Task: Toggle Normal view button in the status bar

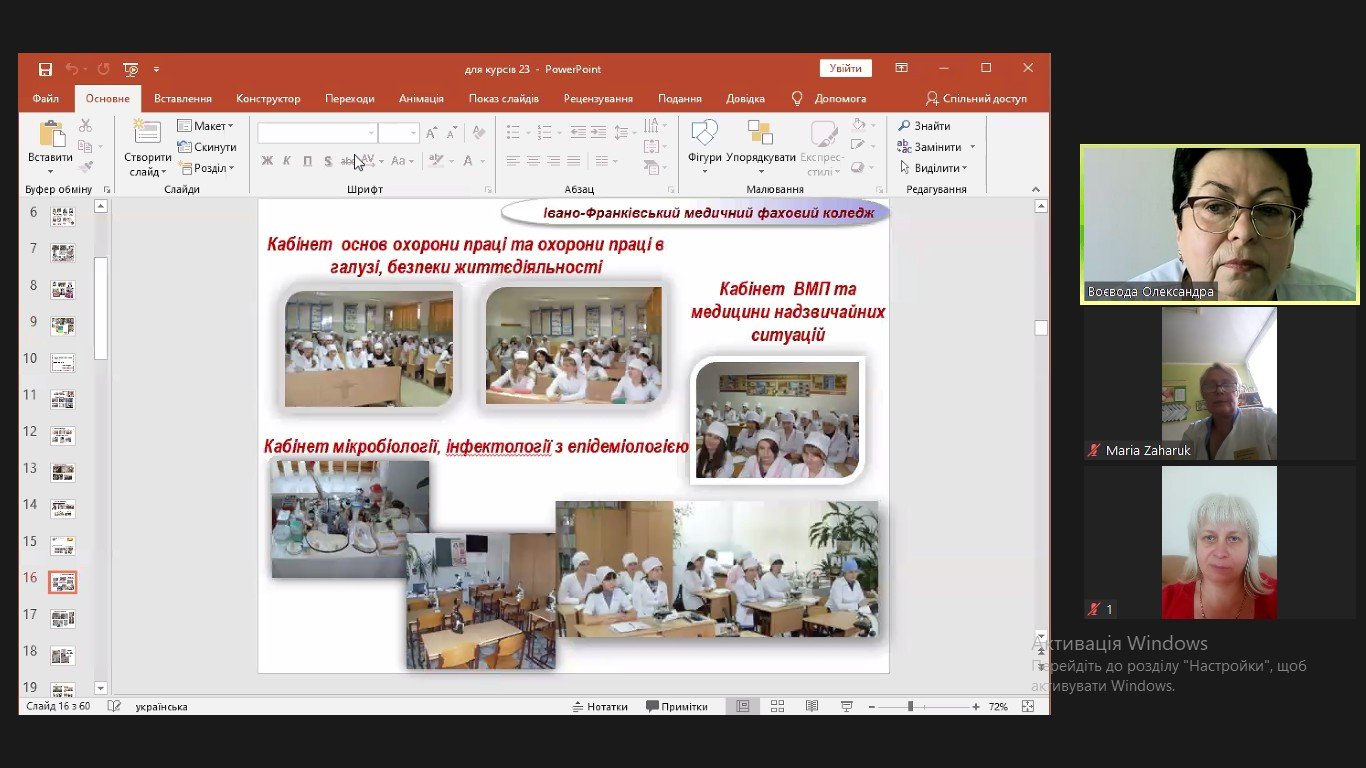Action: [743, 706]
